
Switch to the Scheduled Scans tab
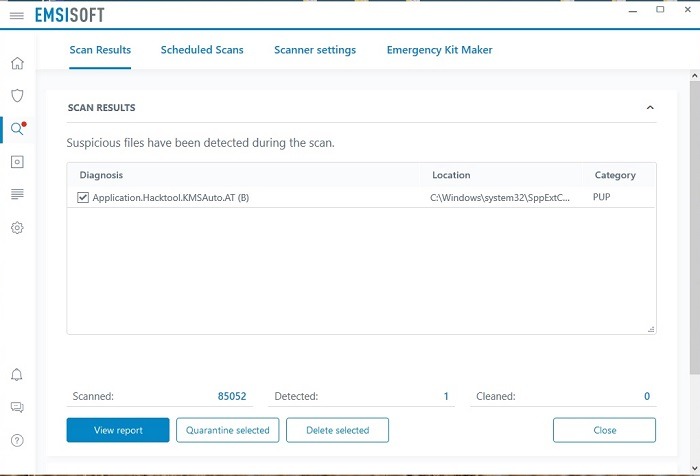[x=202, y=50]
